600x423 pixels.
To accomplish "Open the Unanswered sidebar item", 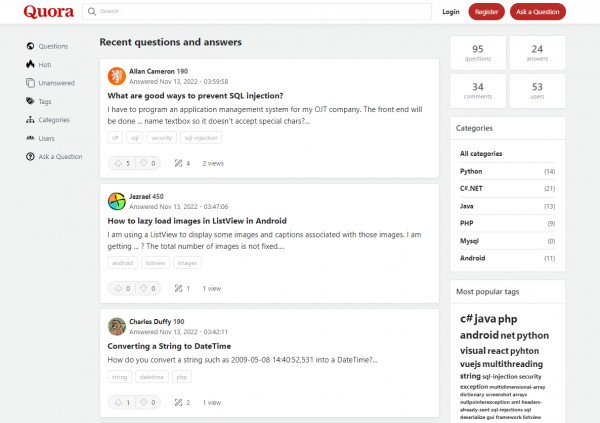I will point(56,83).
